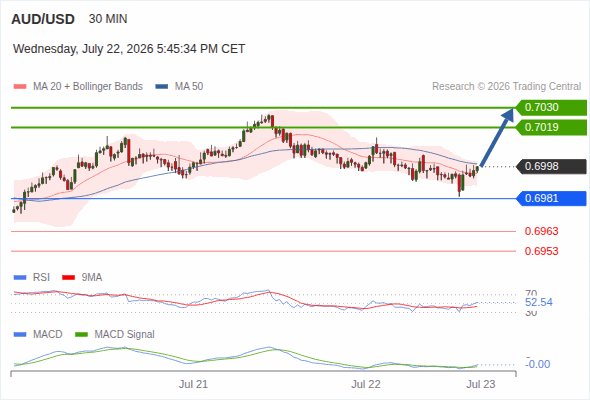590x400 pixels.
Task: Click the MACD blue legend marker
Action: (20, 335)
